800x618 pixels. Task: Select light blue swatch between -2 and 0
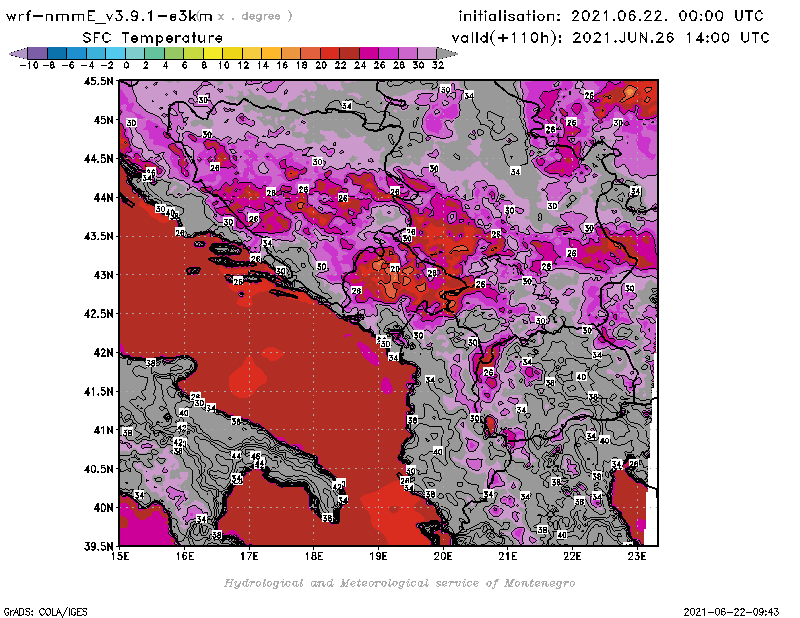[115, 53]
